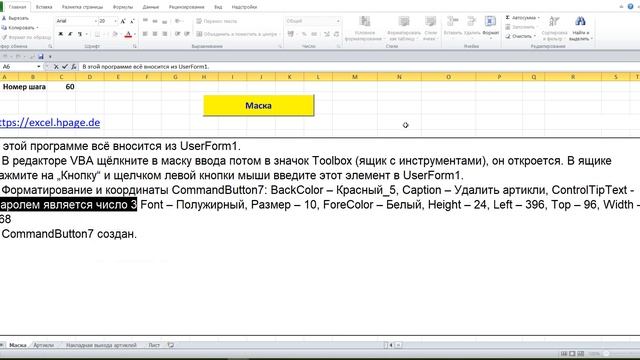This screenshot has width=640, height=360.
Task: Open Форматировать как таблицу menu
Action: tap(404, 29)
